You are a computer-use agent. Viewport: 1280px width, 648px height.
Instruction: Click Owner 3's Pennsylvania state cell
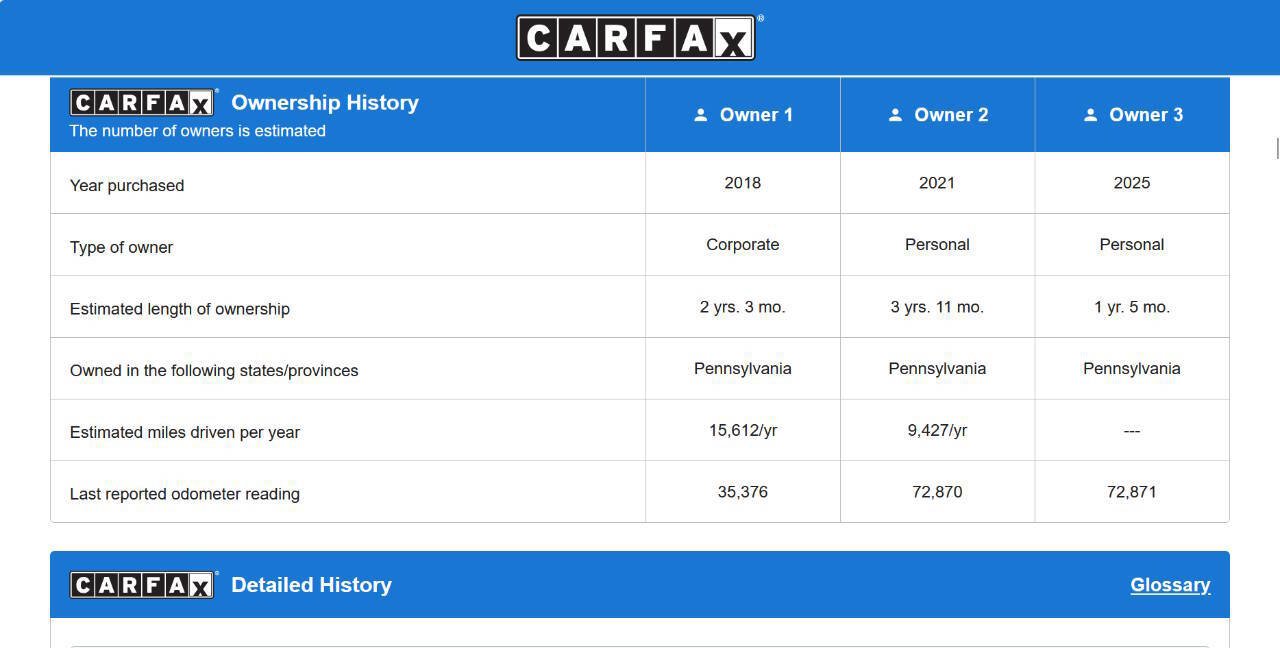click(x=1132, y=369)
